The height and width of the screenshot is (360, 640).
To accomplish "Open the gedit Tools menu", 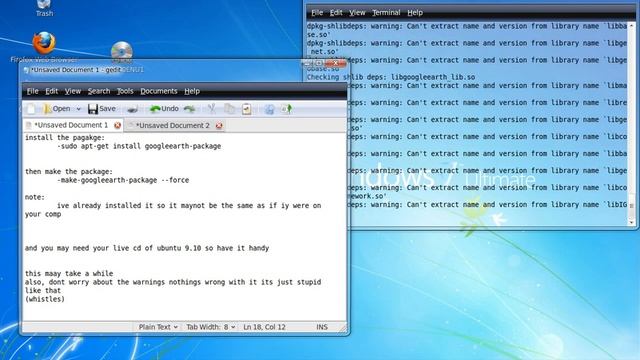I will point(125,91).
